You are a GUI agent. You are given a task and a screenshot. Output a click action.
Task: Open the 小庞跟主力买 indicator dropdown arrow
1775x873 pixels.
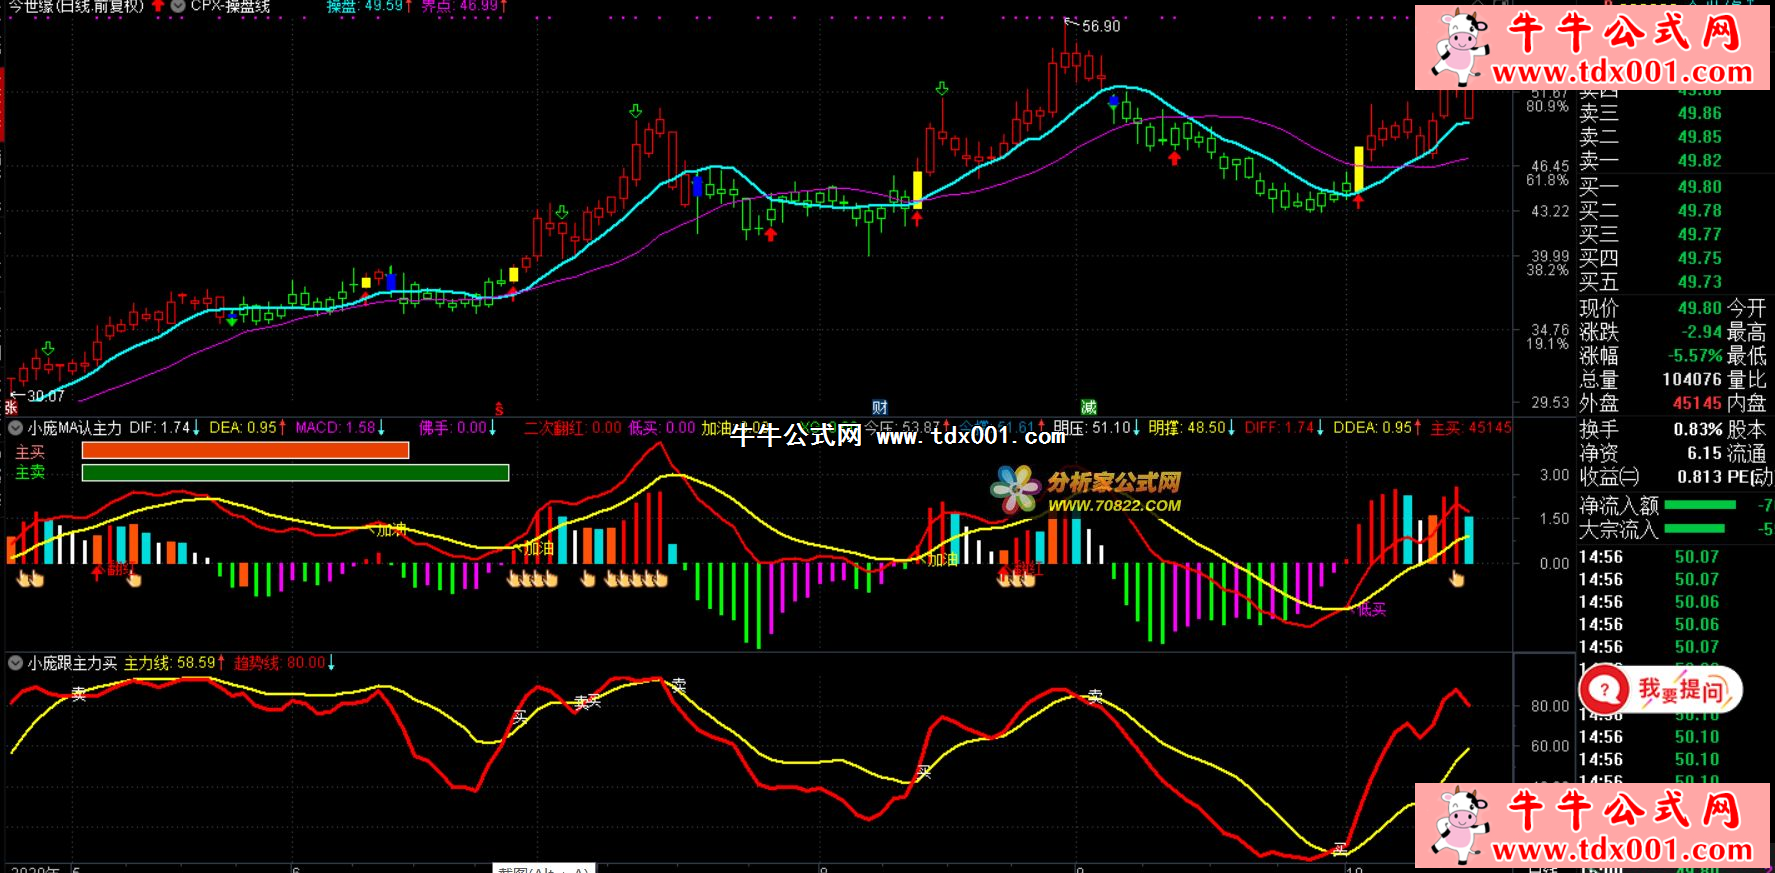point(16,663)
